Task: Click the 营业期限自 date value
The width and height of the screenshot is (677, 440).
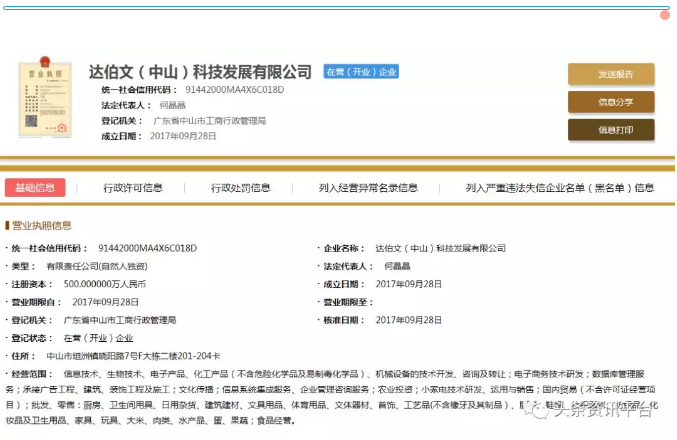Action: (105, 302)
